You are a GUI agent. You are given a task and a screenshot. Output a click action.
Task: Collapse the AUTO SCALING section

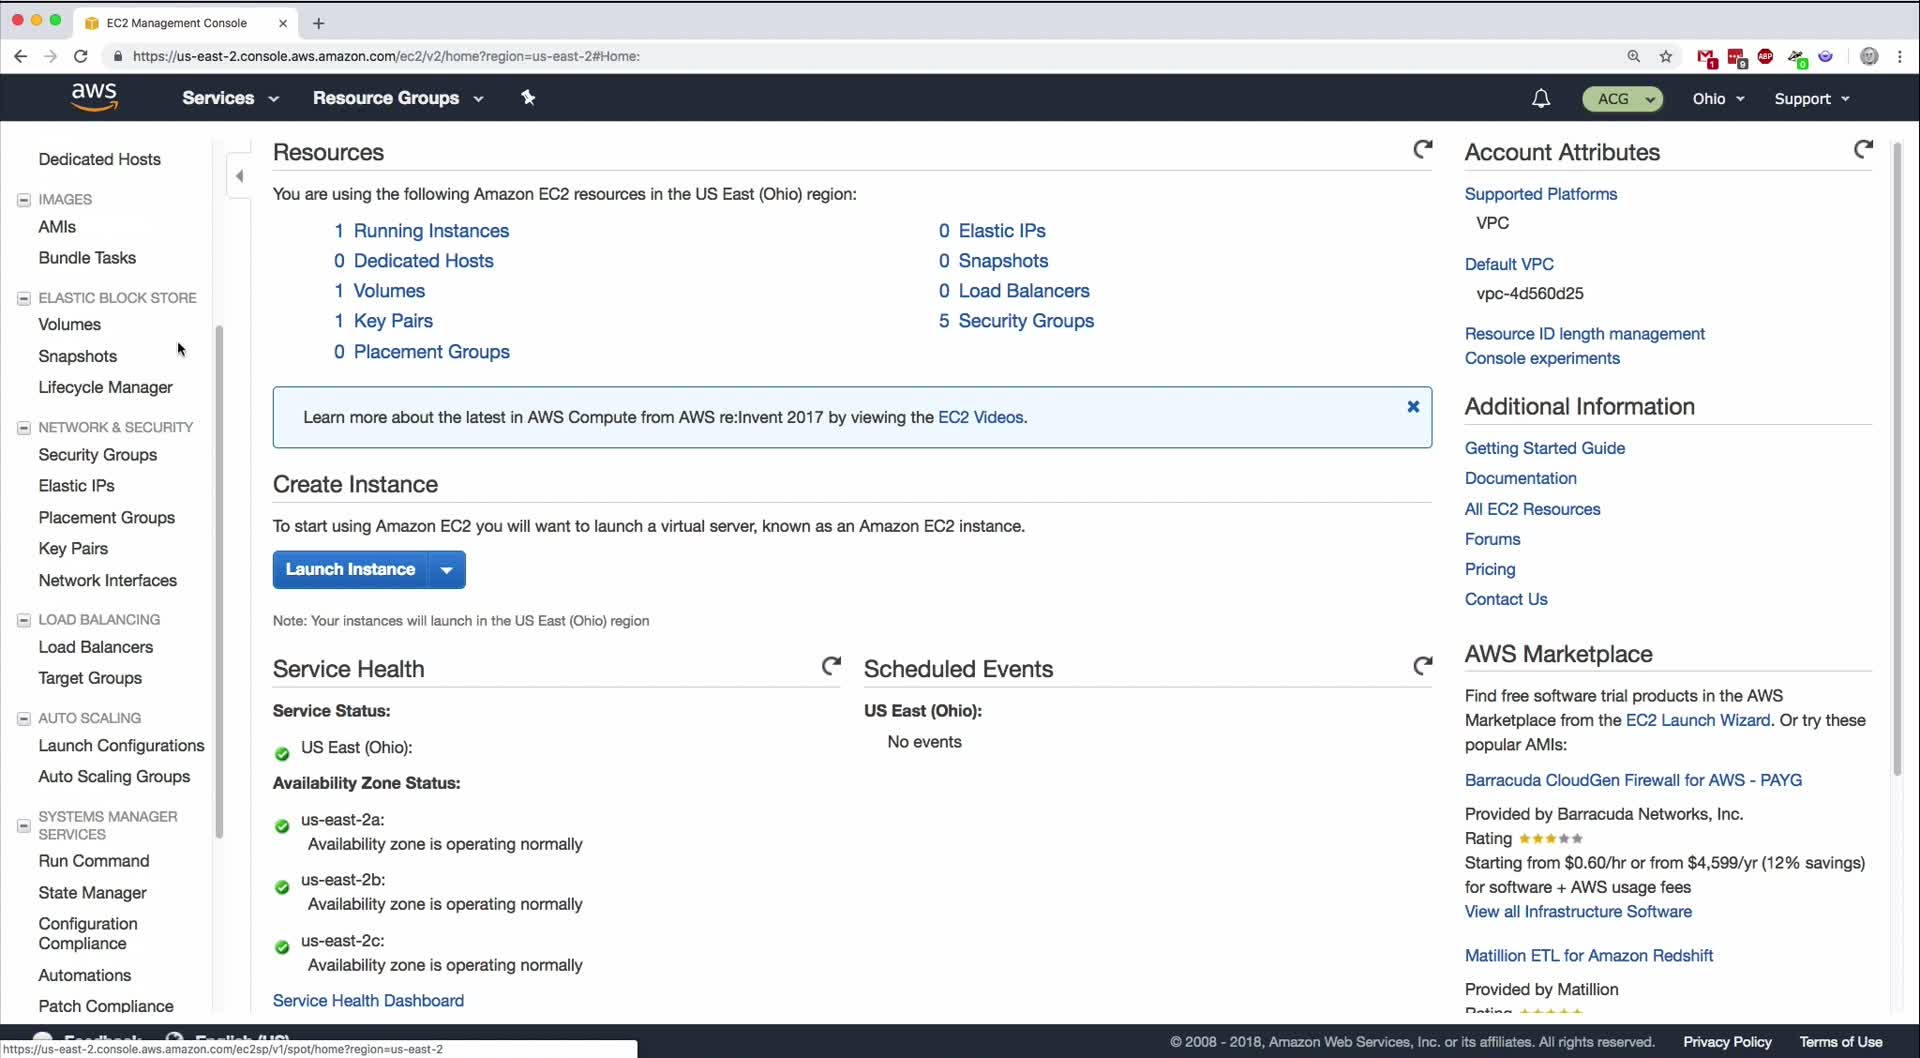coord(24,719)
